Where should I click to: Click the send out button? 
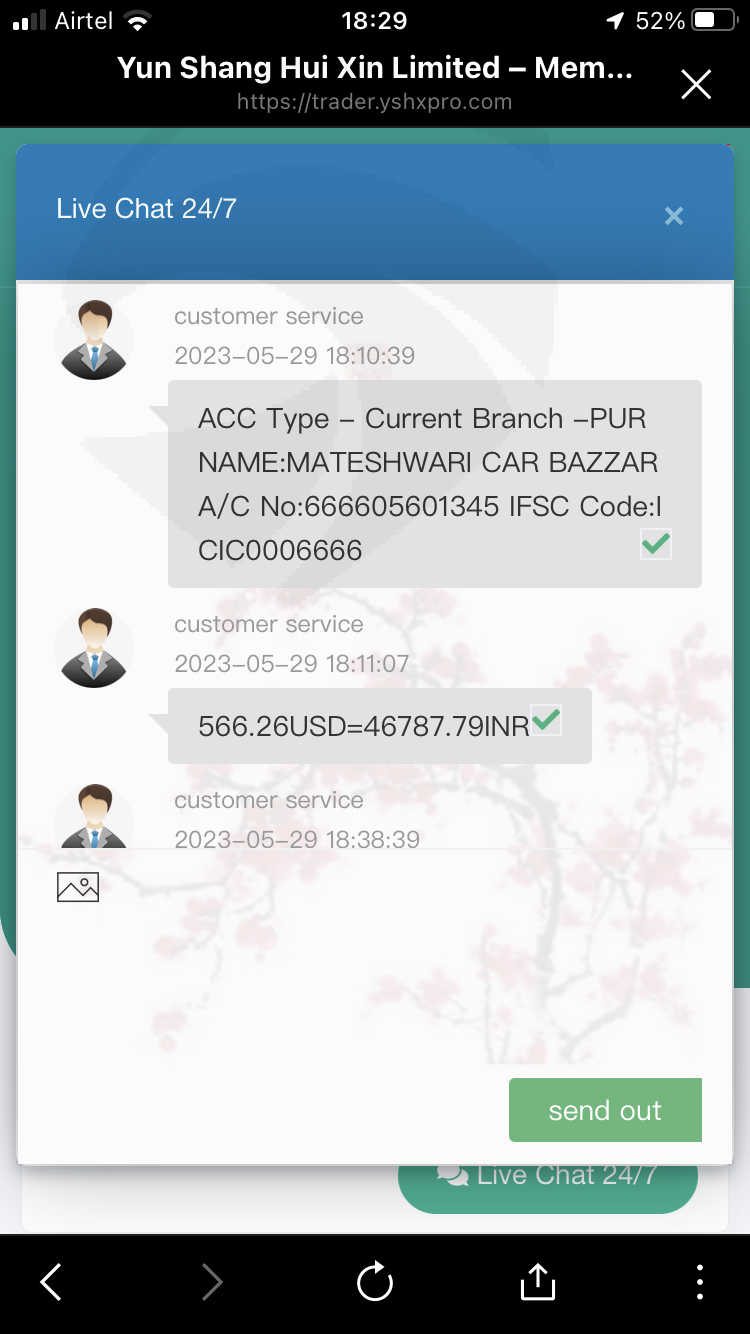(605, 1110)
